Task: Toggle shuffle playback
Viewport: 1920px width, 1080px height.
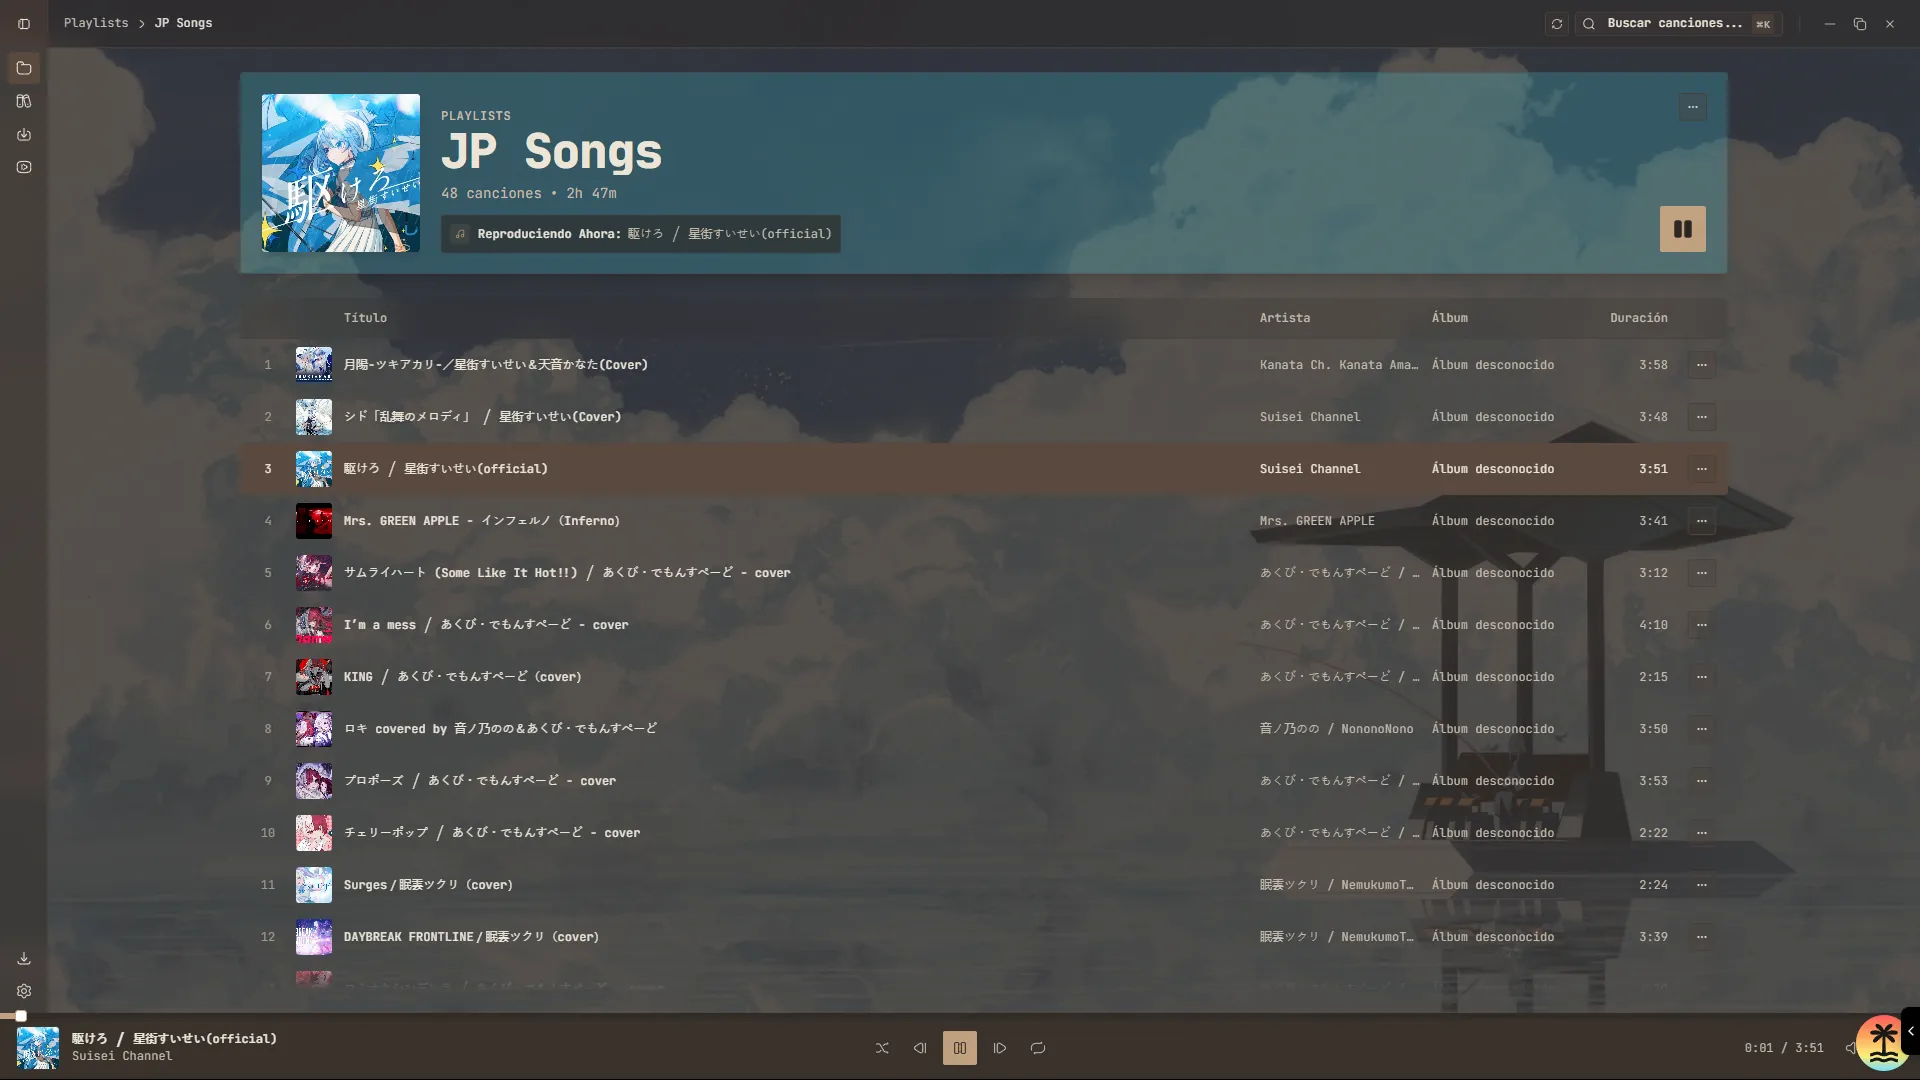Action: pyautogui.click(x=882, y=1048)
